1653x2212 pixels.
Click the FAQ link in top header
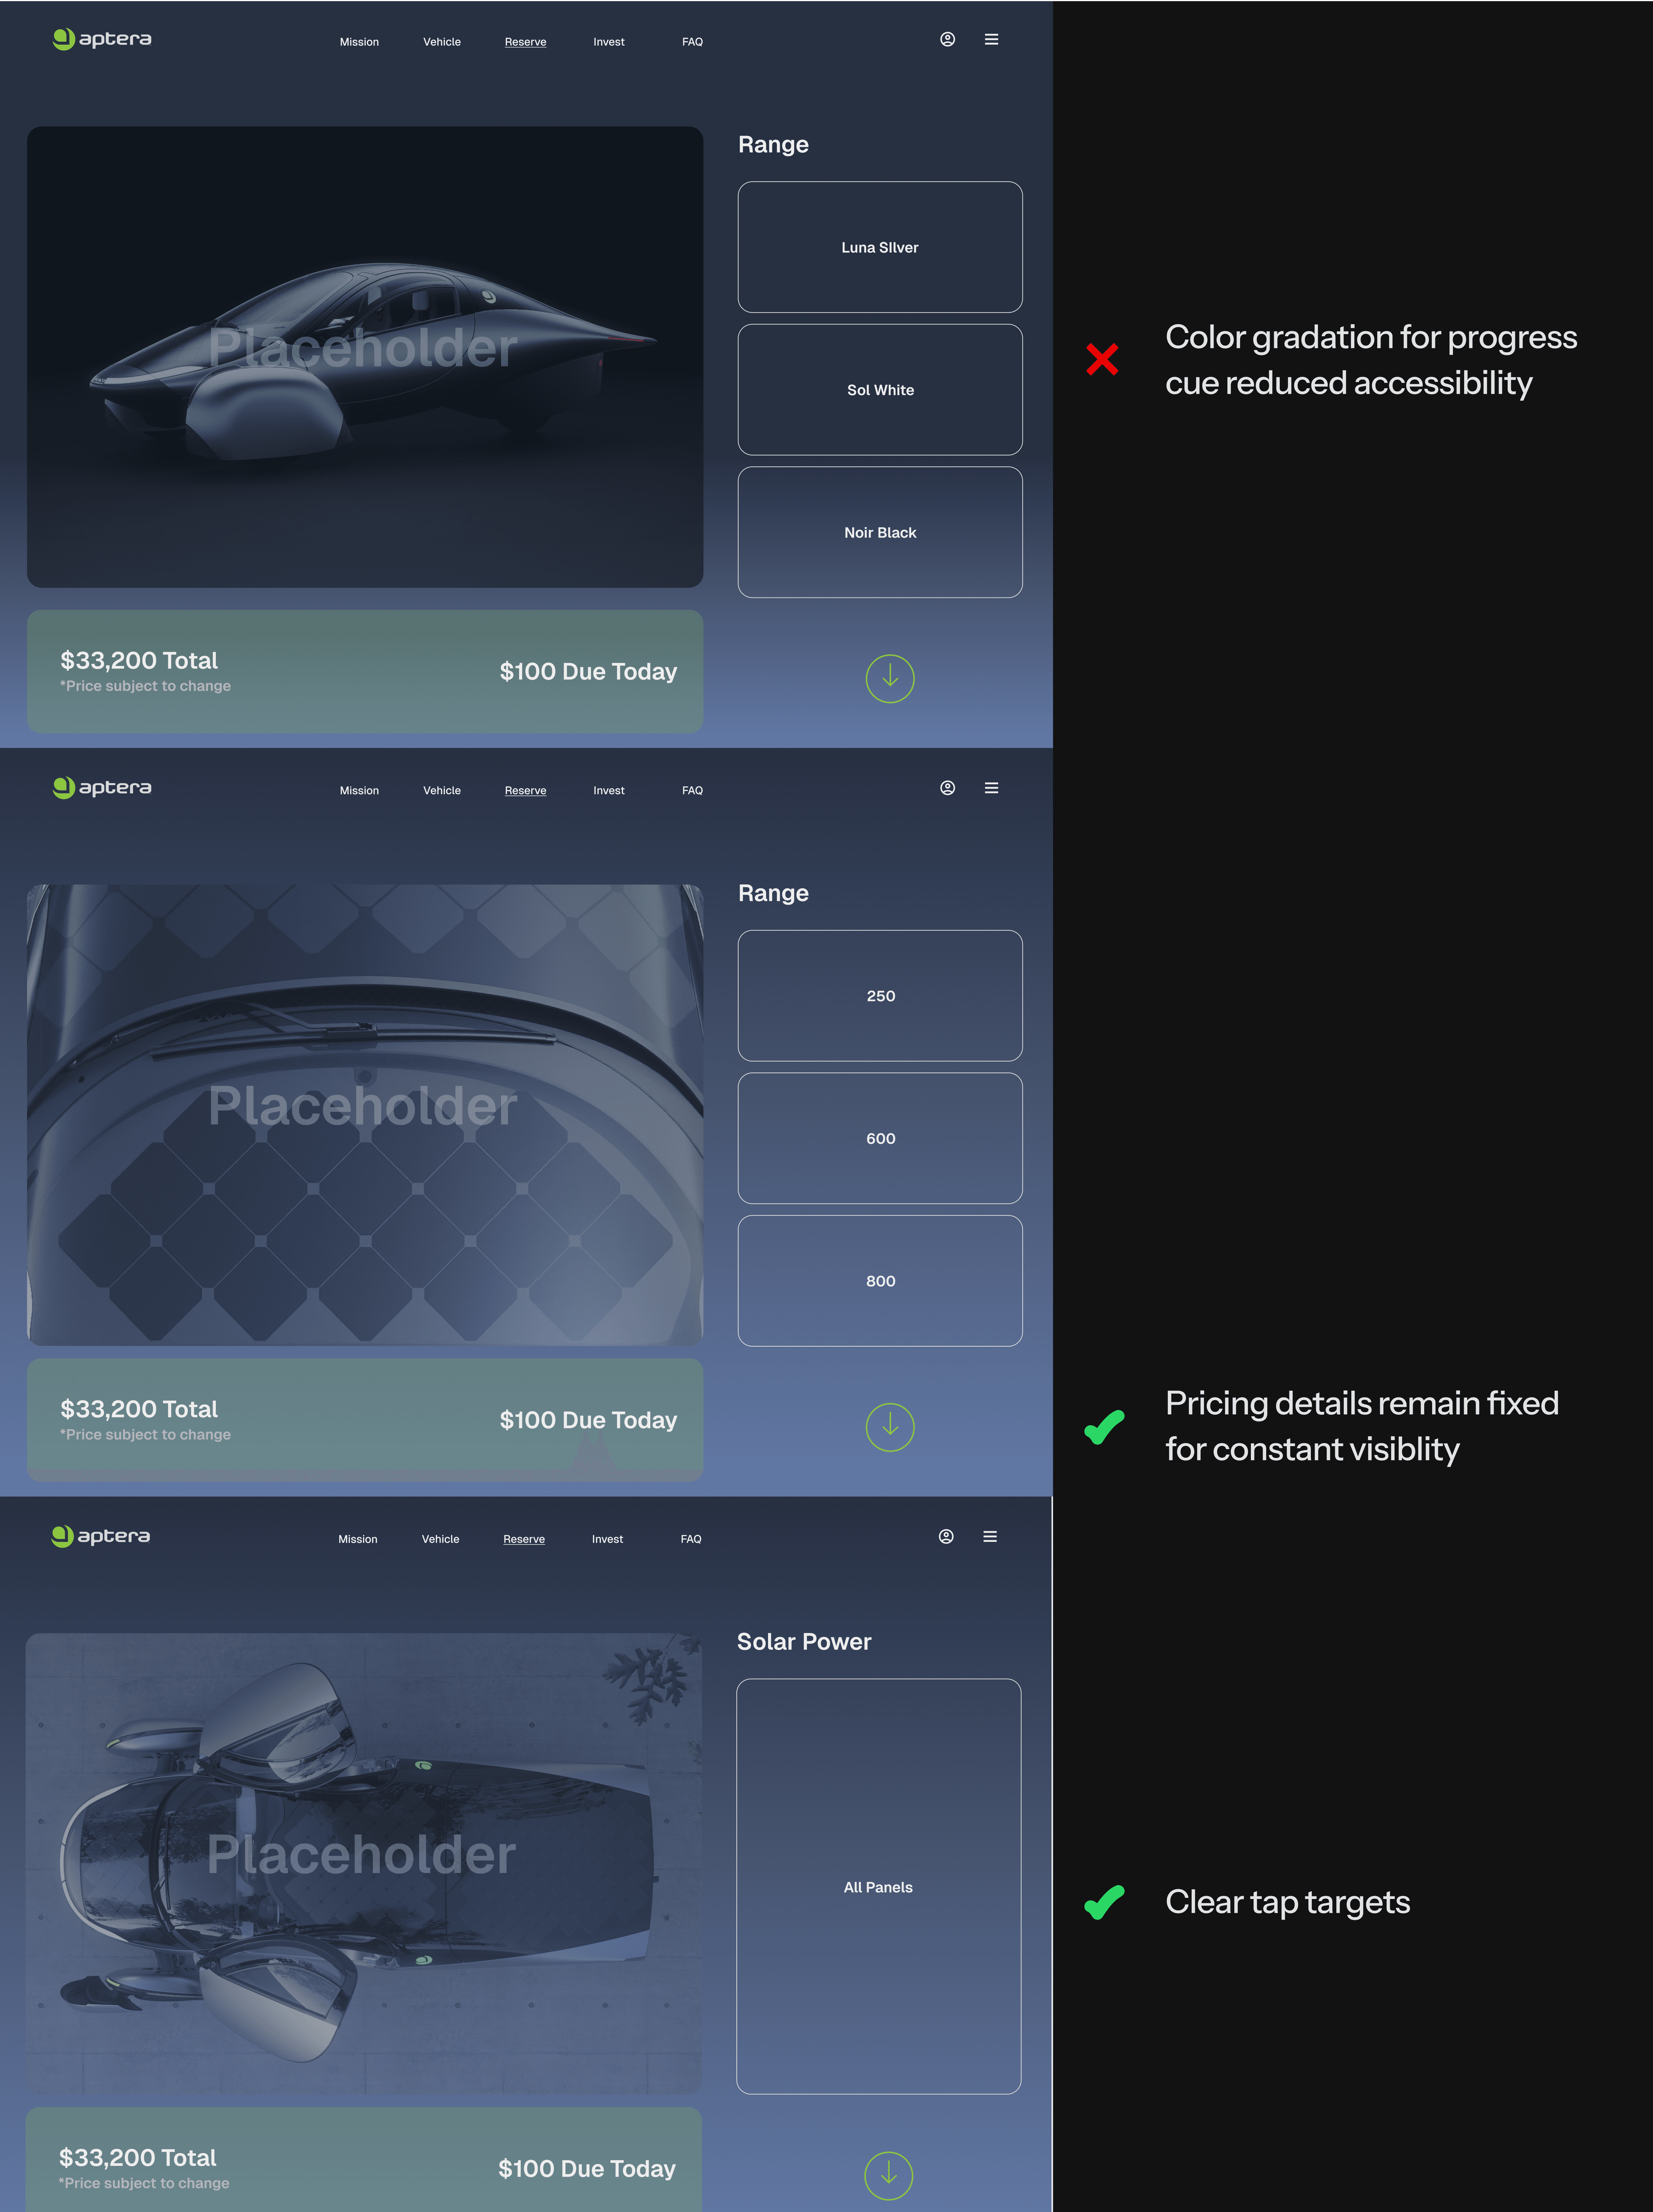[692, 42]
